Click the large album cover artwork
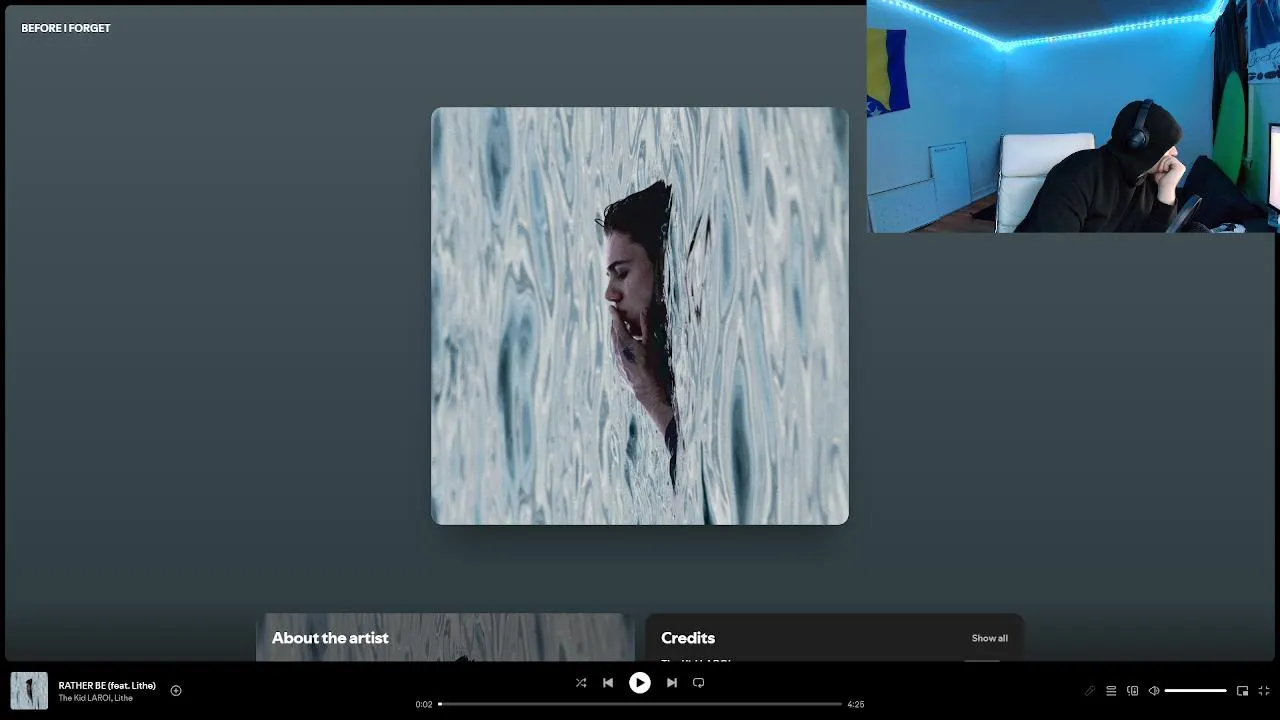 [640, 316]
